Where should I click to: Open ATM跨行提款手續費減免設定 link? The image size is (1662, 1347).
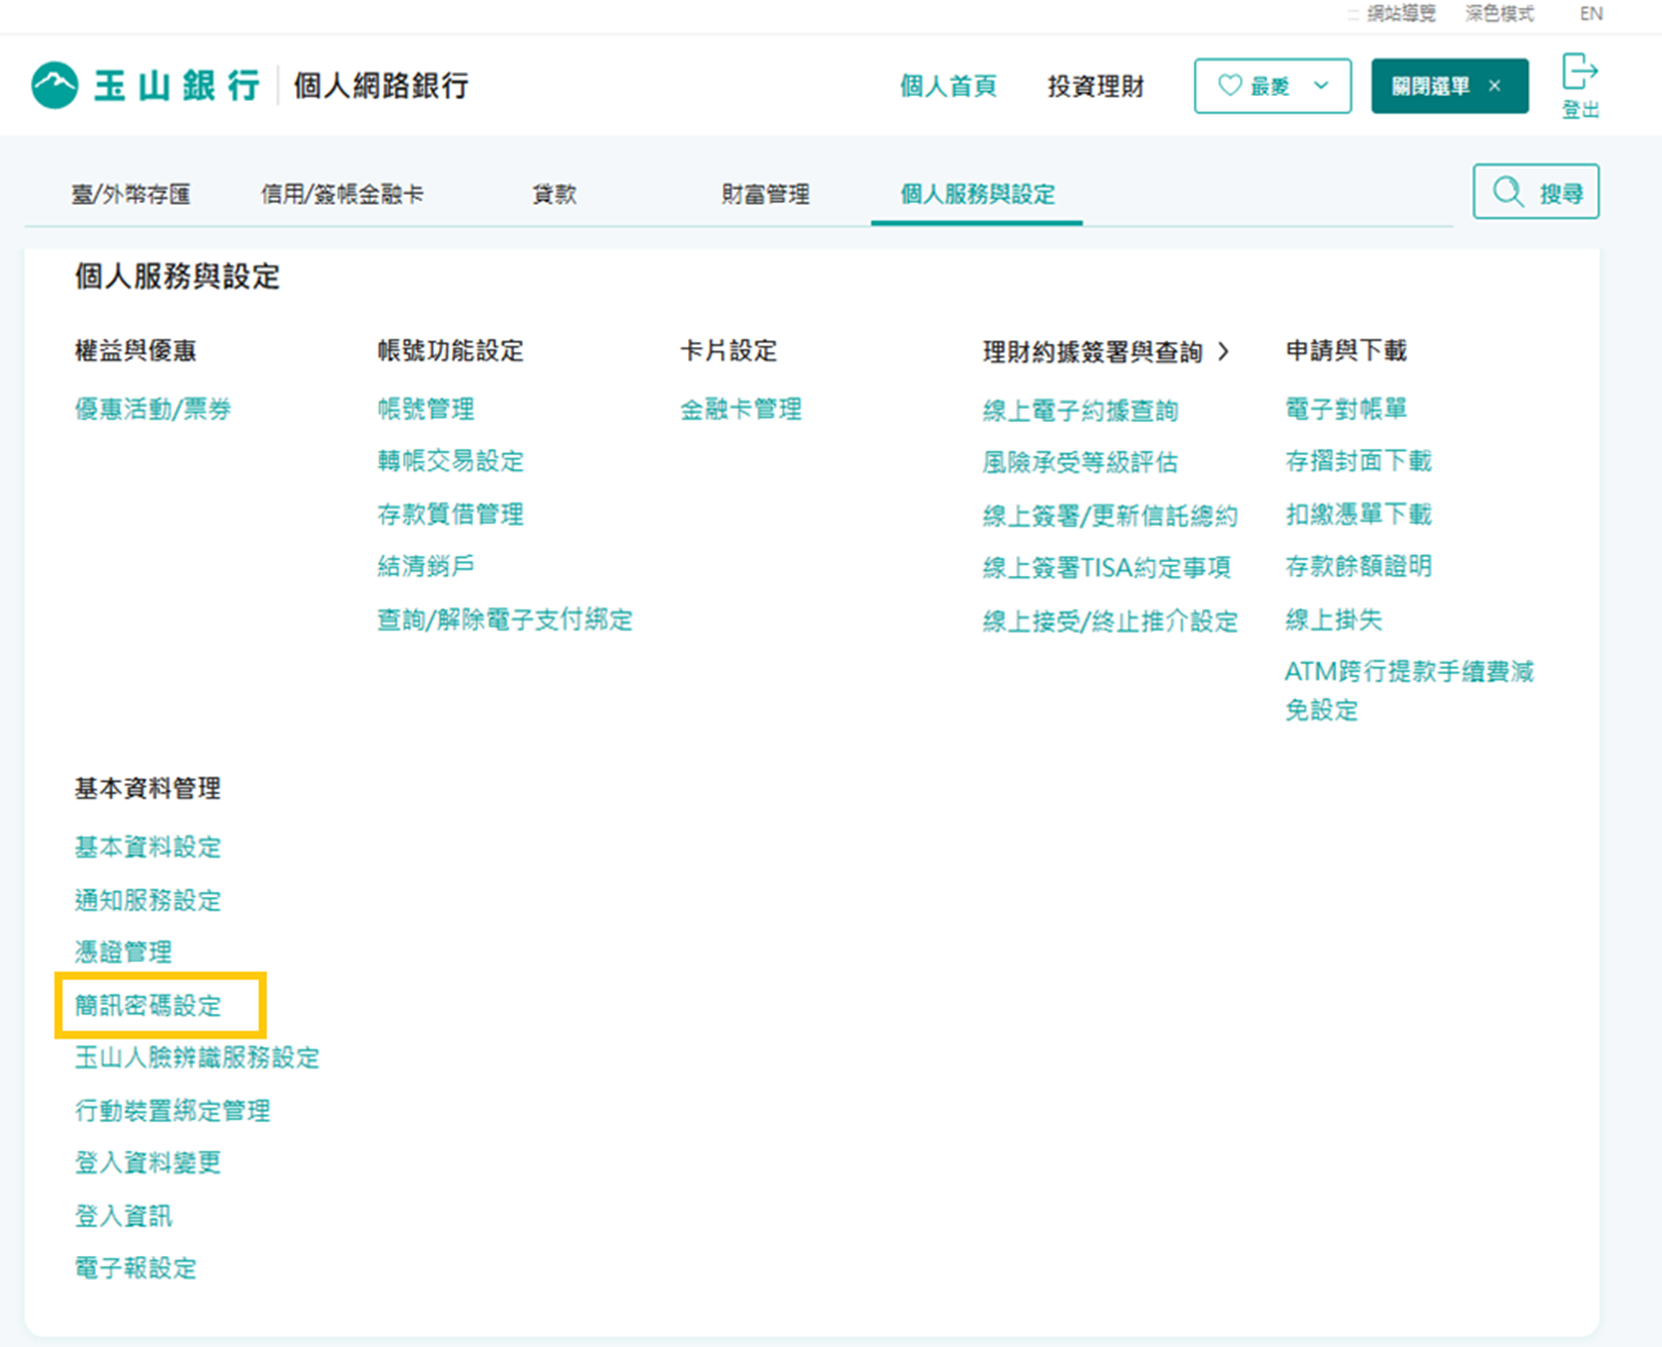(1410, 691)
